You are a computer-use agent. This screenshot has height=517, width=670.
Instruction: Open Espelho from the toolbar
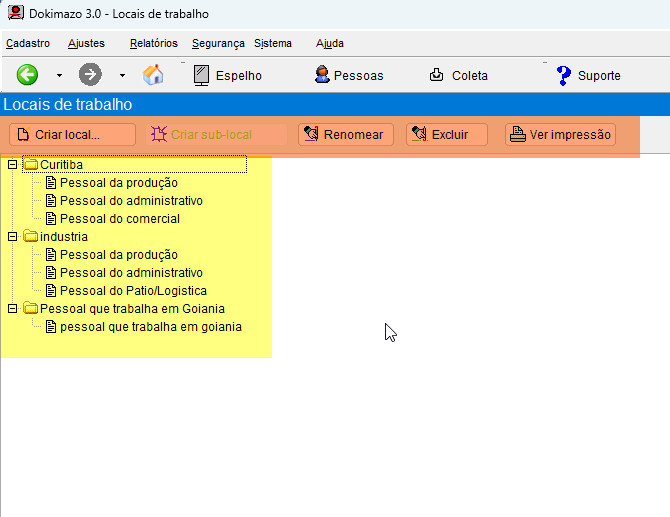pyautogui.click(x=227, y=75)
